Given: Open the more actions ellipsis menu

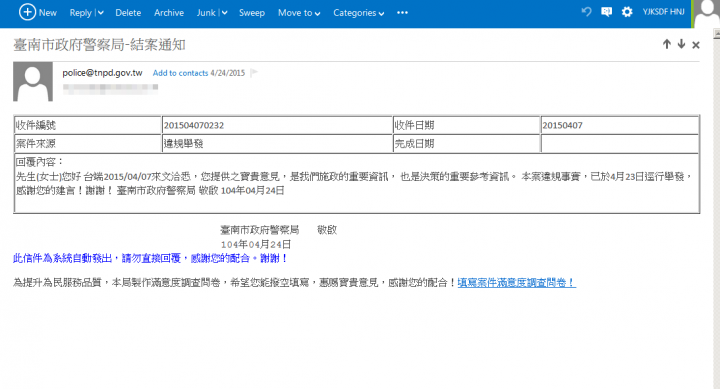Looking at the screenshot, I should tap(402, 12).
